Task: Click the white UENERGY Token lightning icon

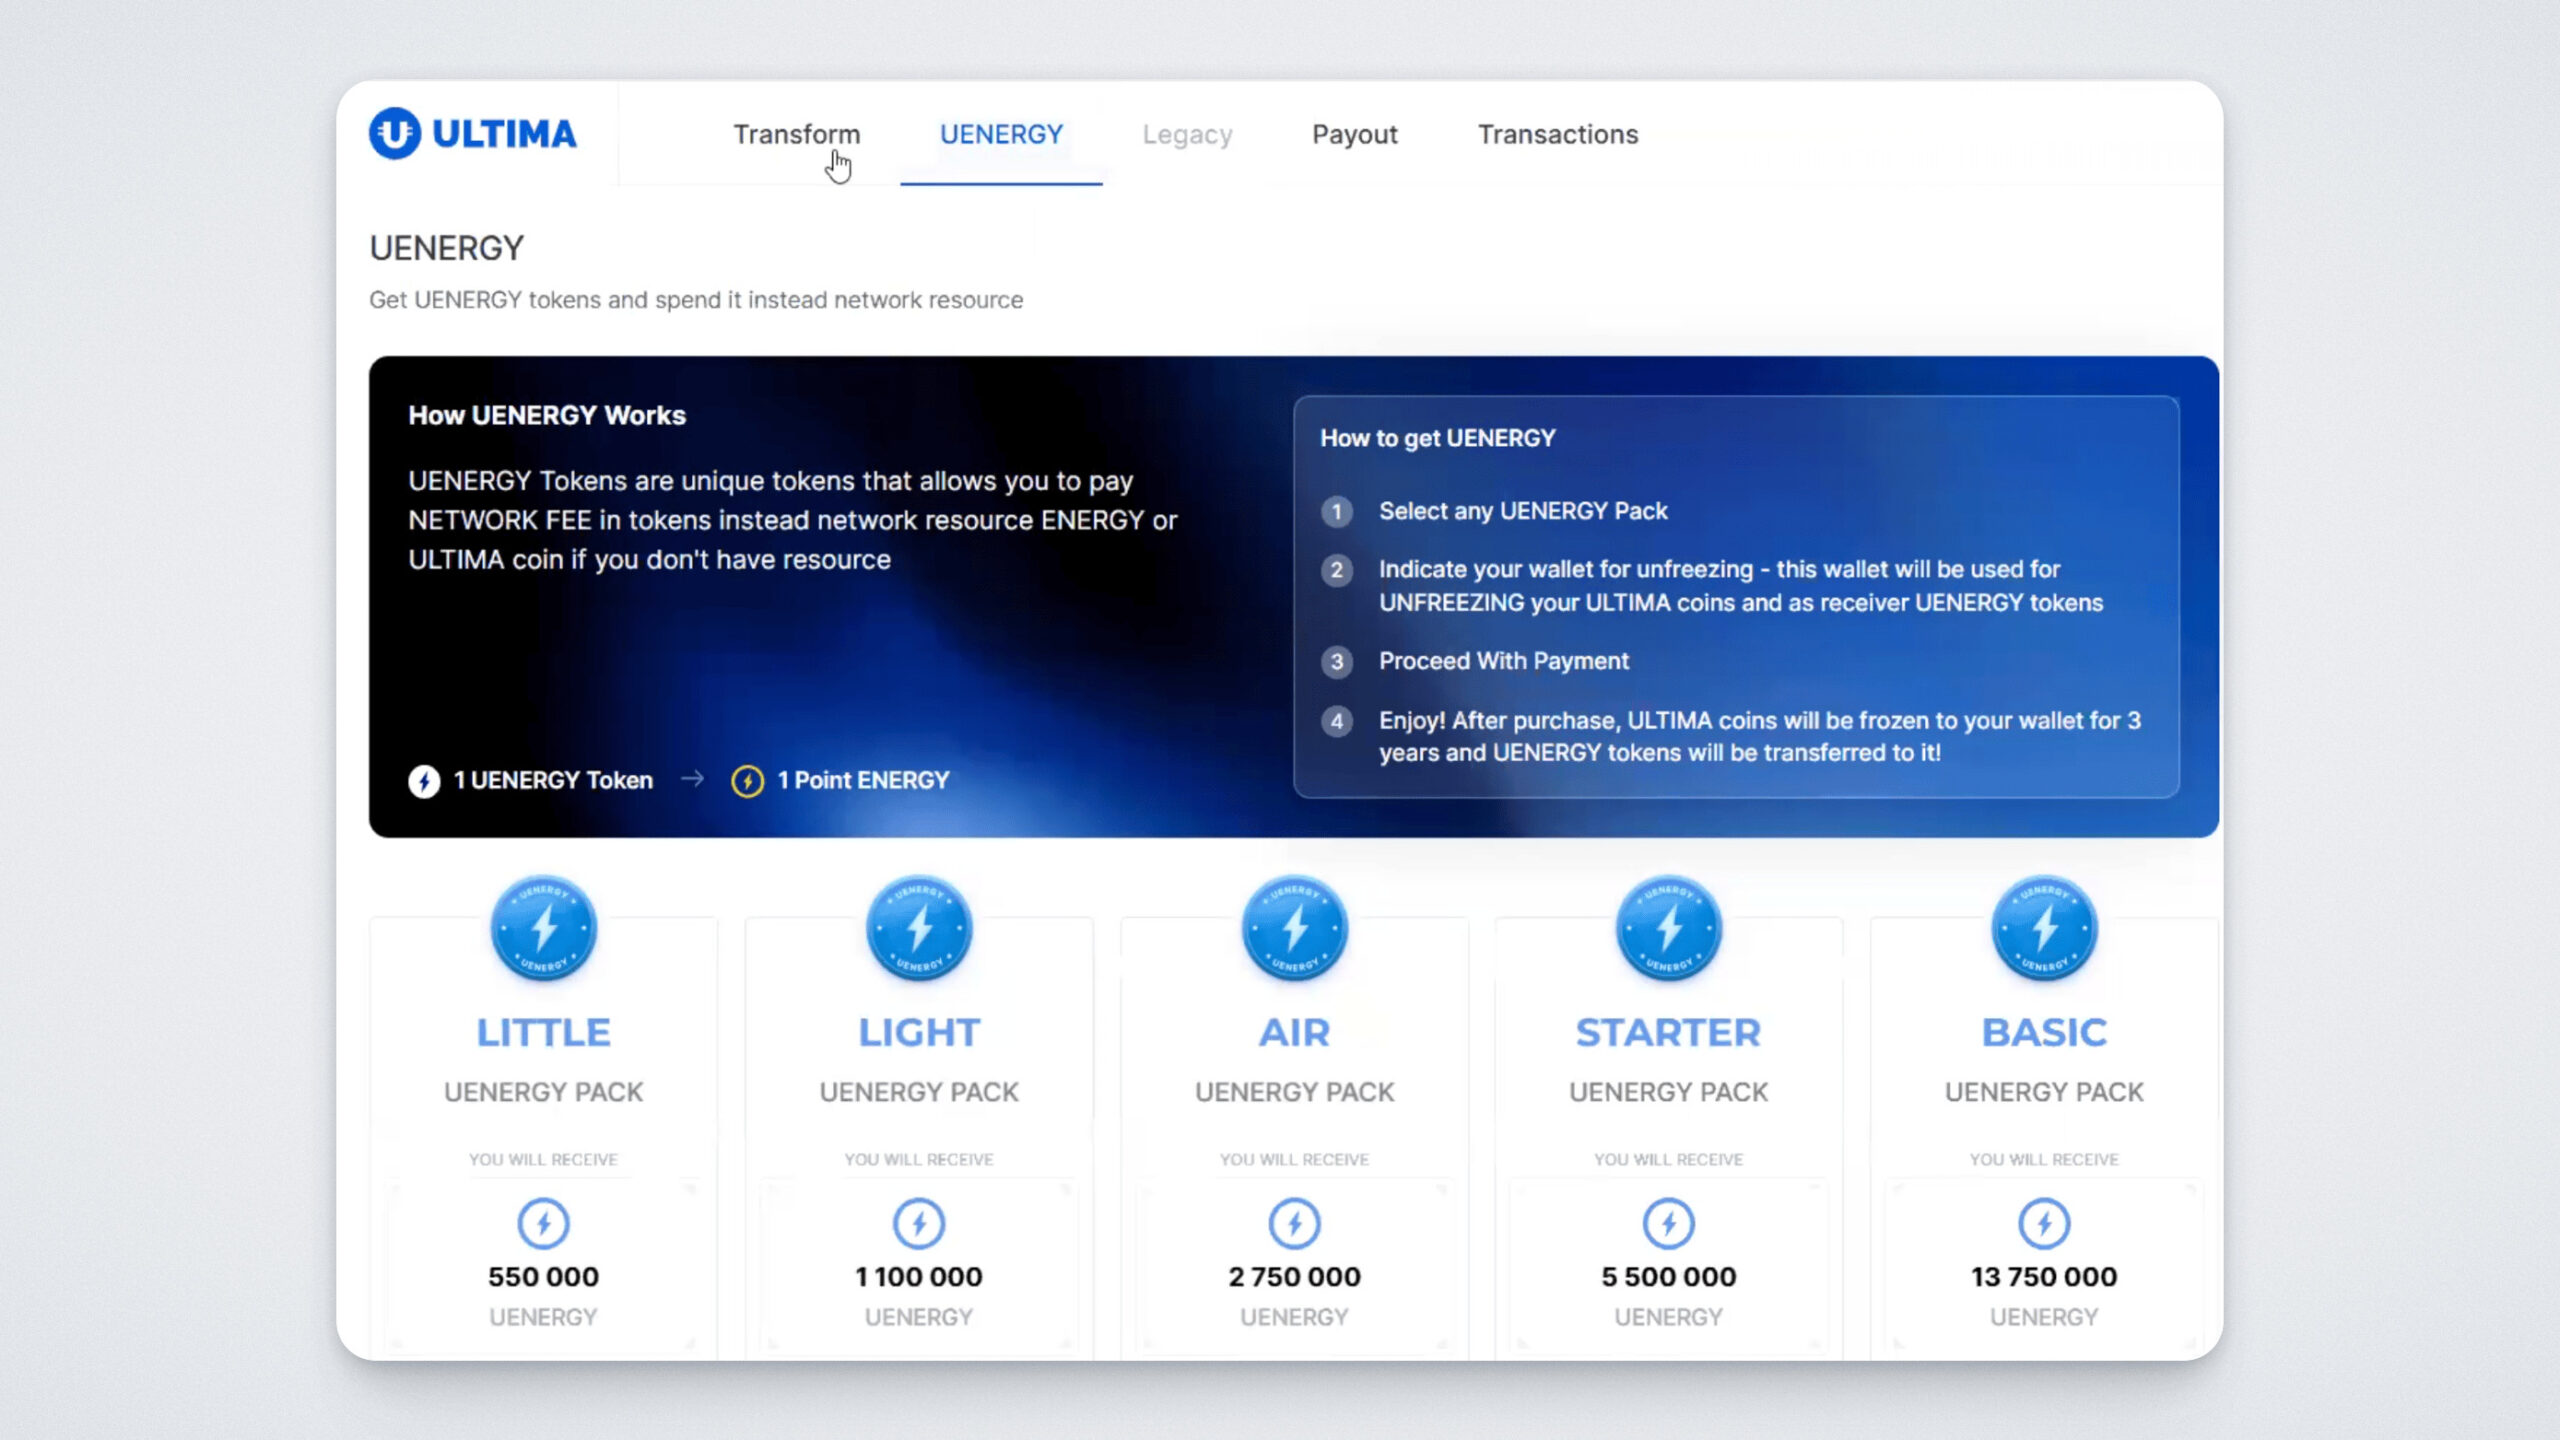Action: click(424, 781)
